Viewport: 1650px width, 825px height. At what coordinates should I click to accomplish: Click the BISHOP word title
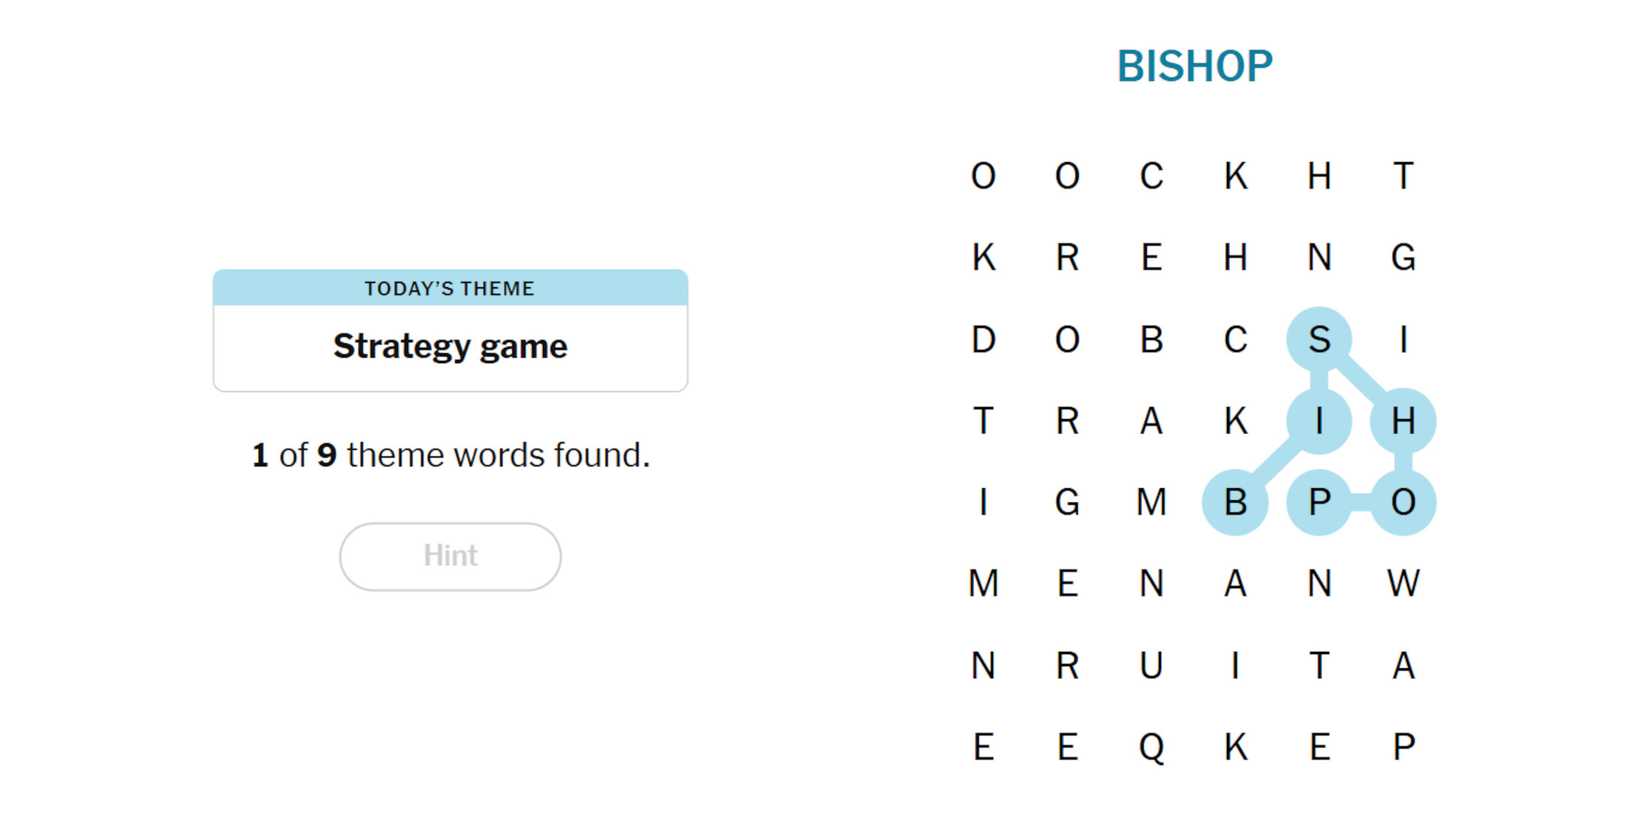1194,67
